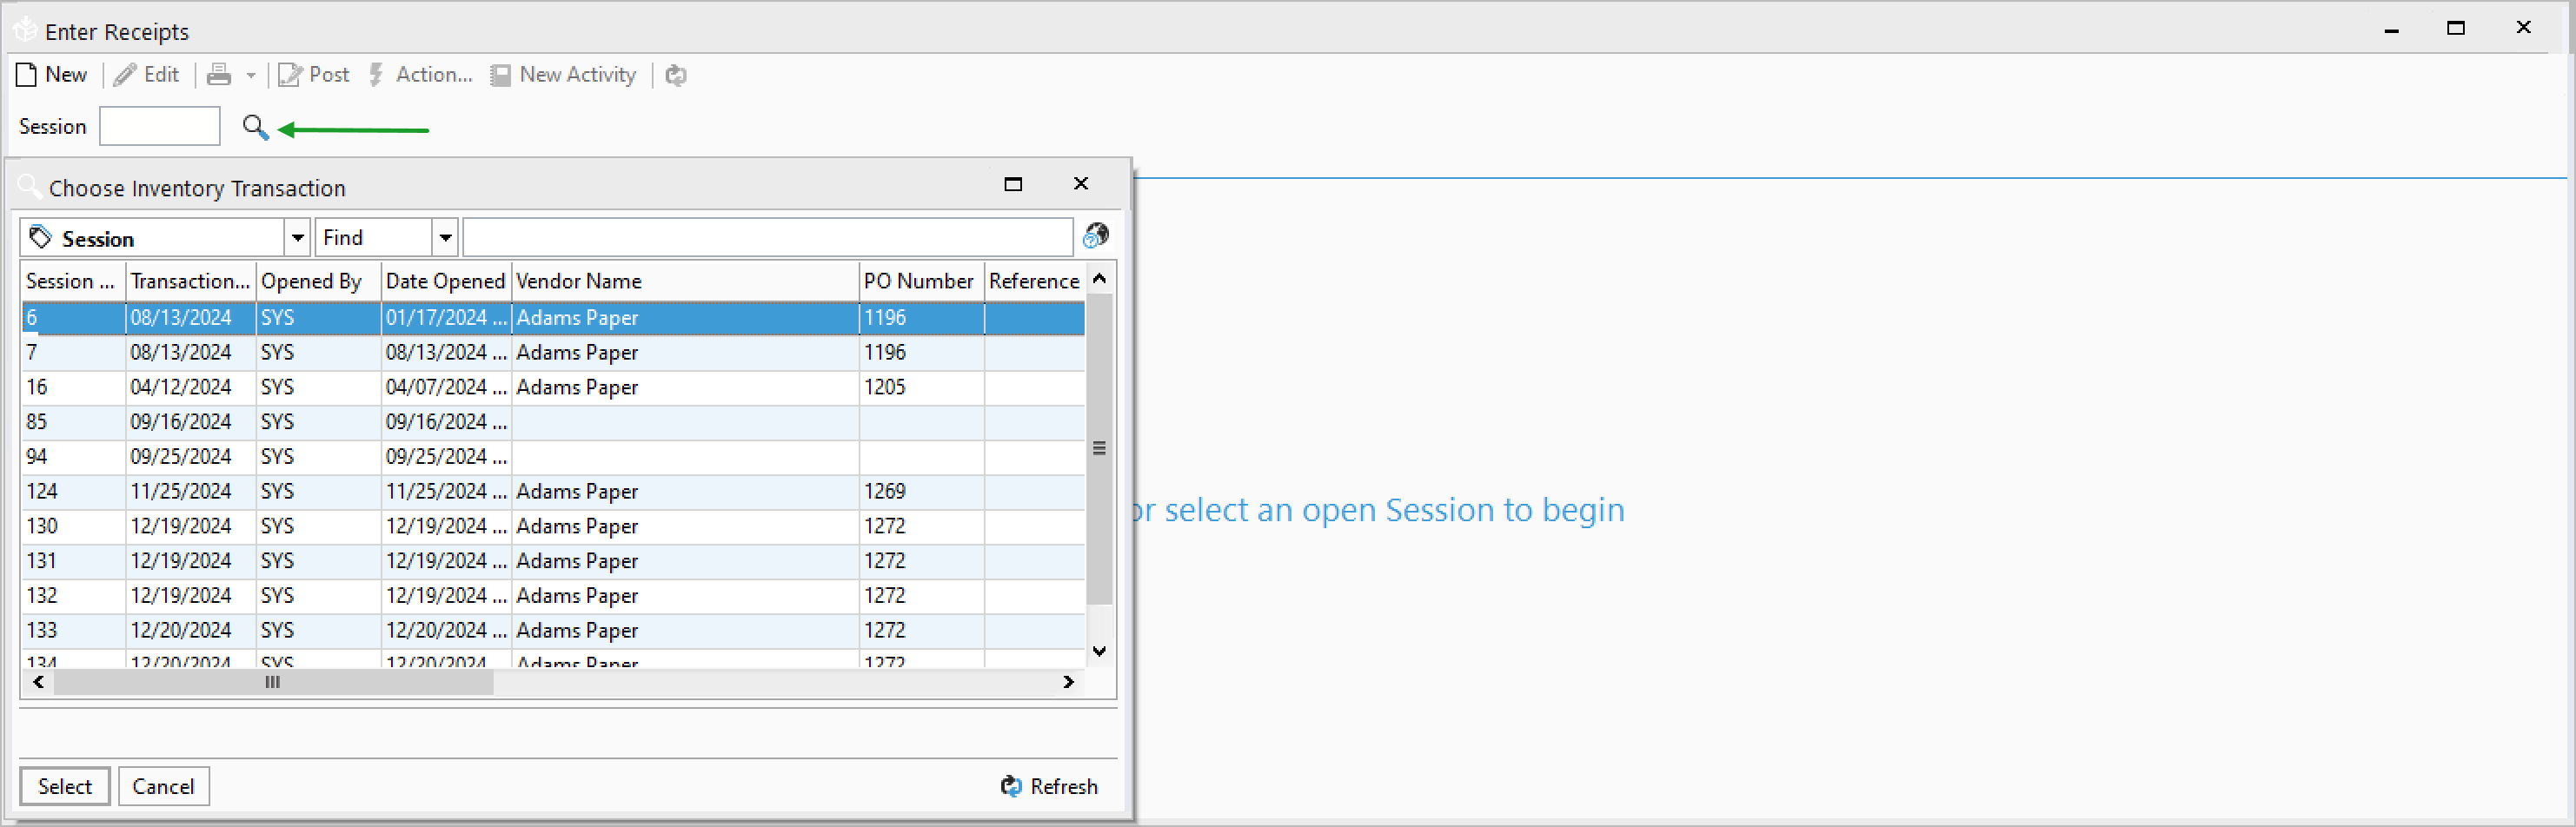Click the refresh icon in main toolbar
Image resolution: width=2576 pixels, height=827 pixels.
pos(676,75)
